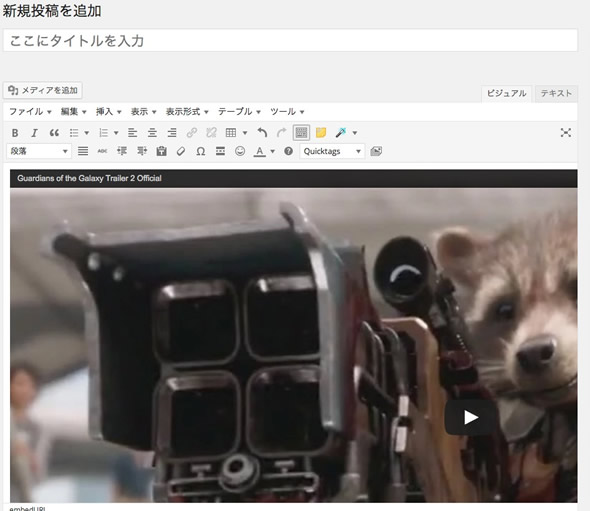This screenshot has height=511, width=590.
Task: Open the 編集 menu
Action: [x=73, y=112]
